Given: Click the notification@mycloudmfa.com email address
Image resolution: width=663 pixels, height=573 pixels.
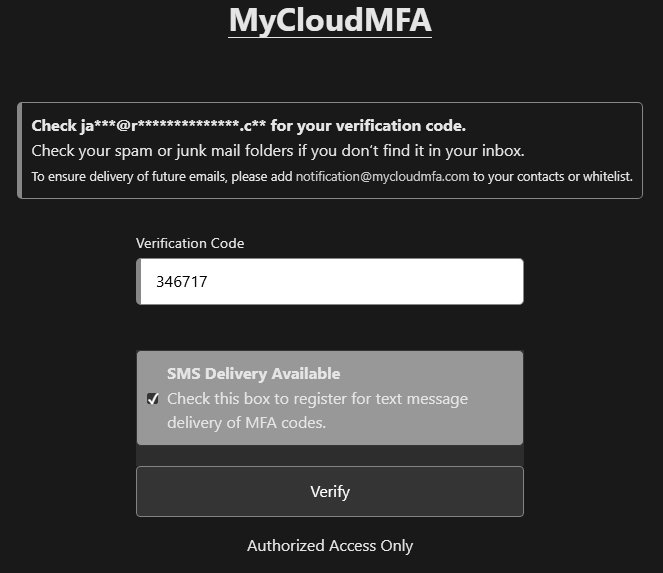Looking at the screenshot, I should (382, 177).
